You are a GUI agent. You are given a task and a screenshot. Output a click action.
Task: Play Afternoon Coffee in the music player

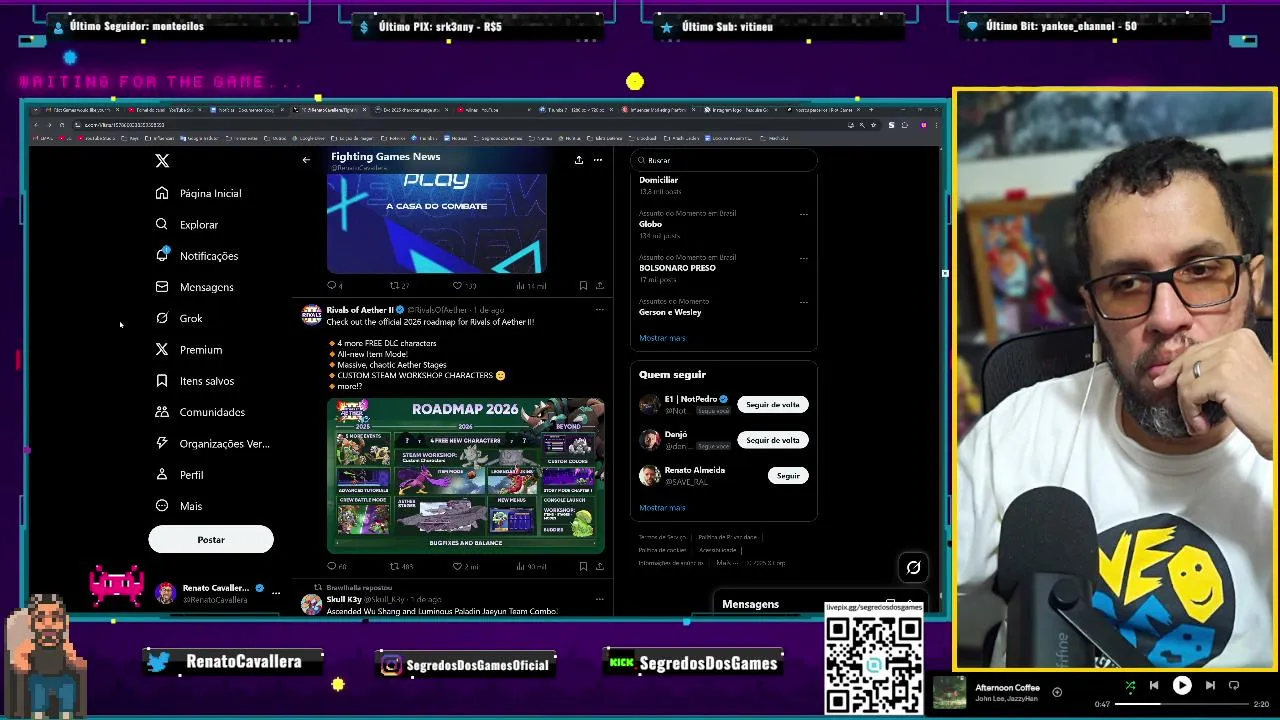point(1182,686)
